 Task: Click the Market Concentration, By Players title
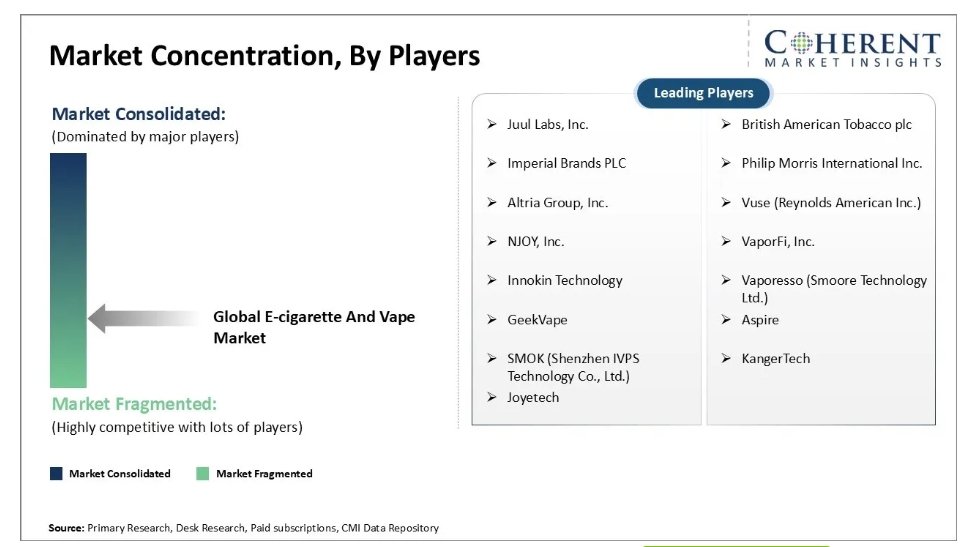point(264,55)
